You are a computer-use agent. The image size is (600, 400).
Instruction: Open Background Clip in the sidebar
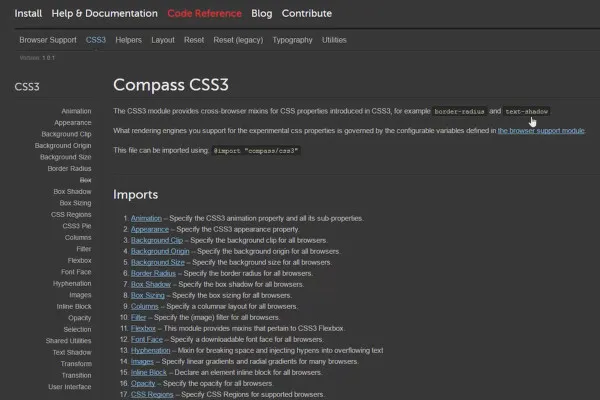[66, 134]
